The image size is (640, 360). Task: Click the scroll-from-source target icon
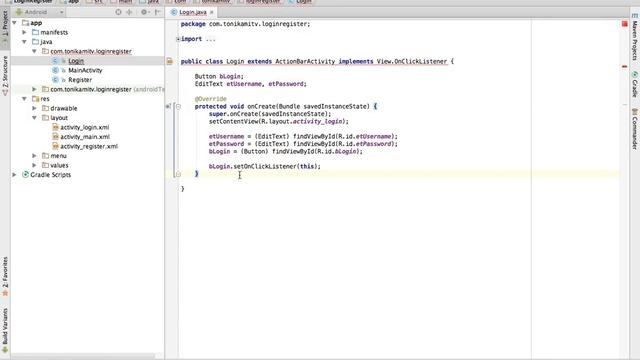pyautogui.click(x=118, y=12)
